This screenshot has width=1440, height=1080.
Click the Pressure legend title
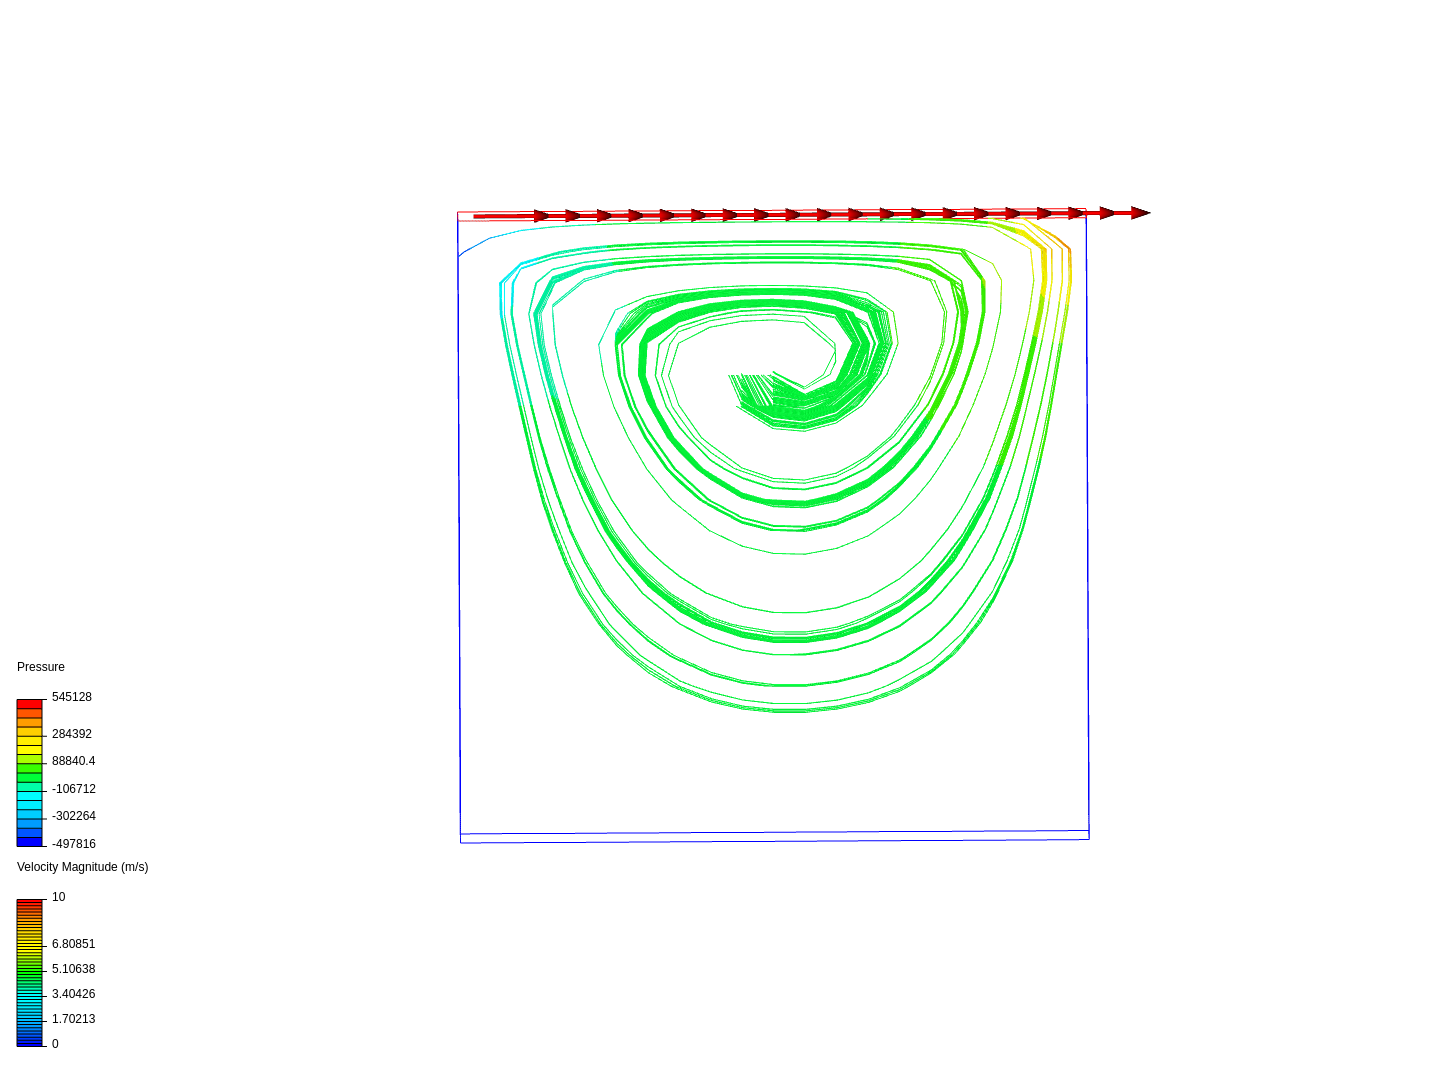click(41, 667)
